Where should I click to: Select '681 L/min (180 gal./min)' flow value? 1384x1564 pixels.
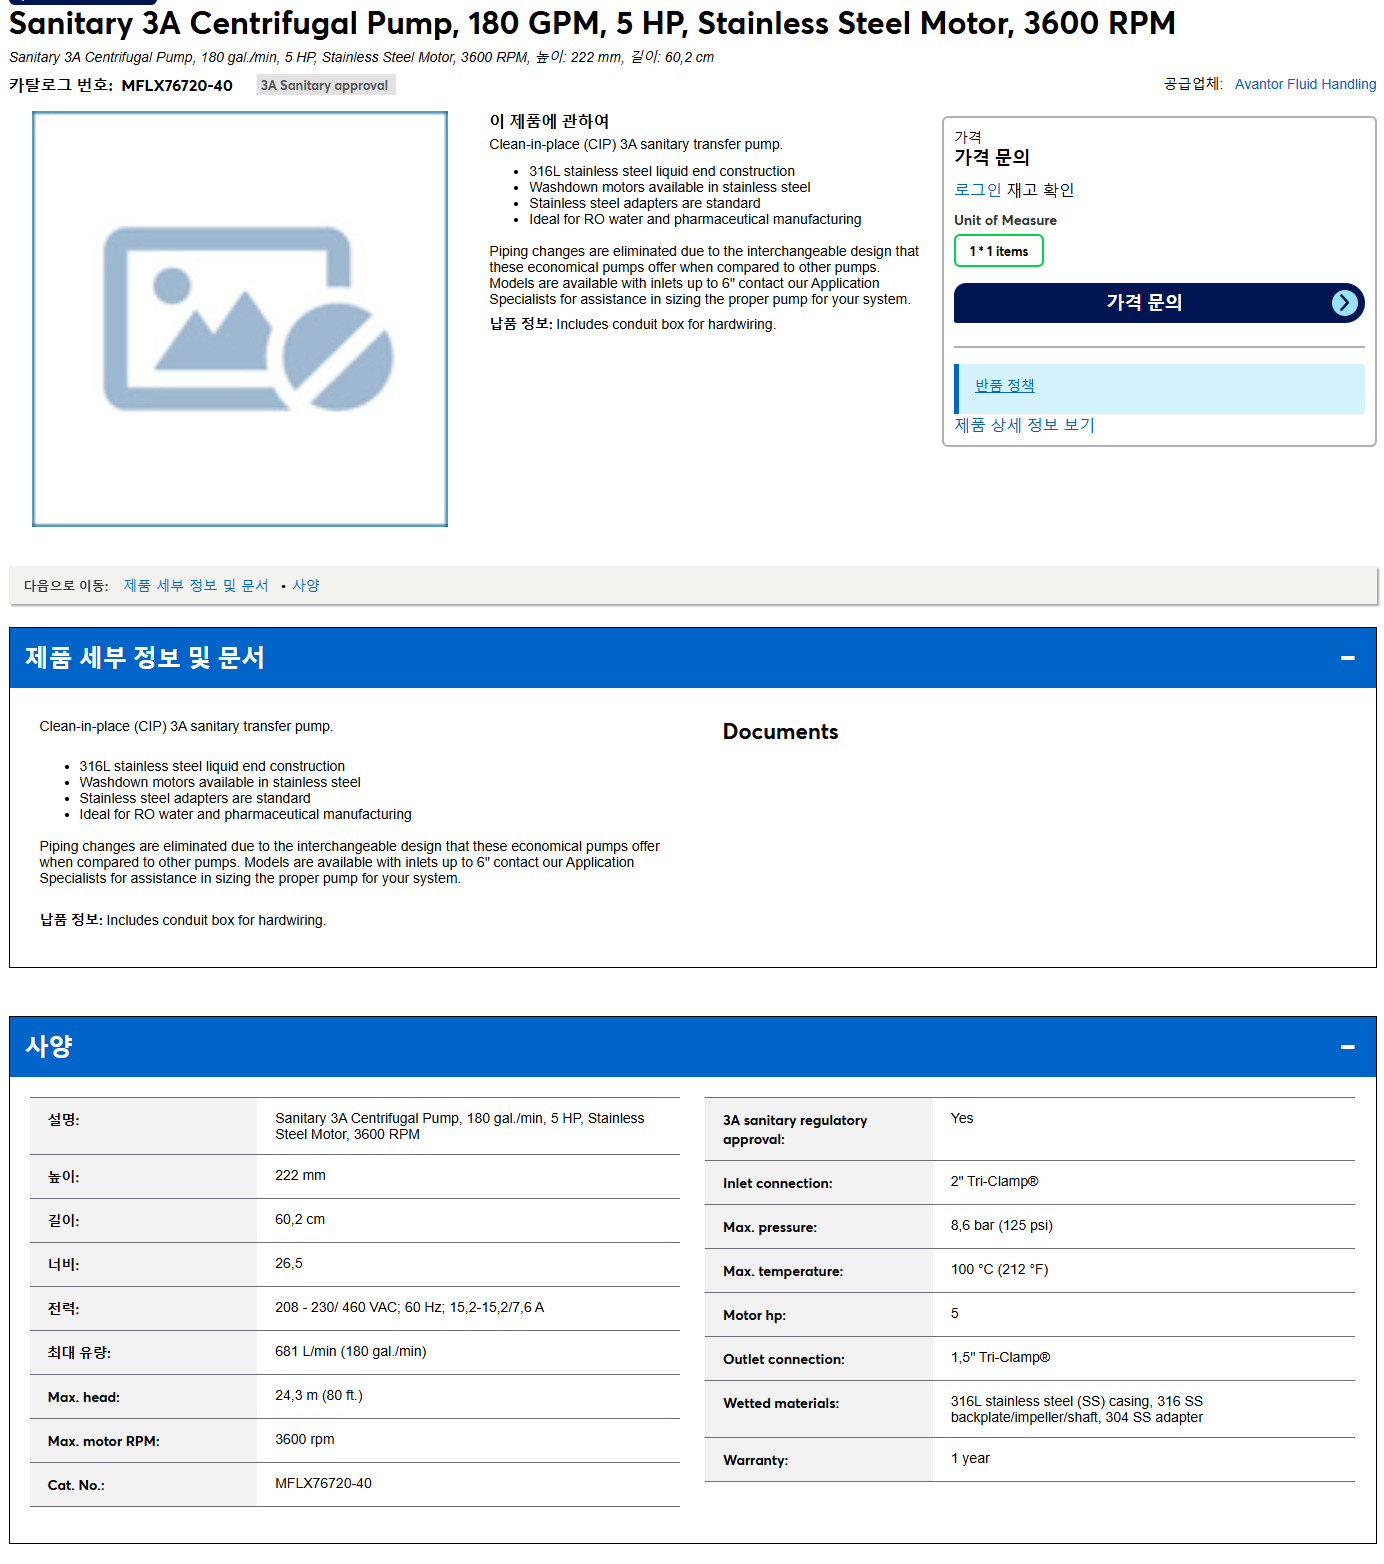click(350, 1351)
